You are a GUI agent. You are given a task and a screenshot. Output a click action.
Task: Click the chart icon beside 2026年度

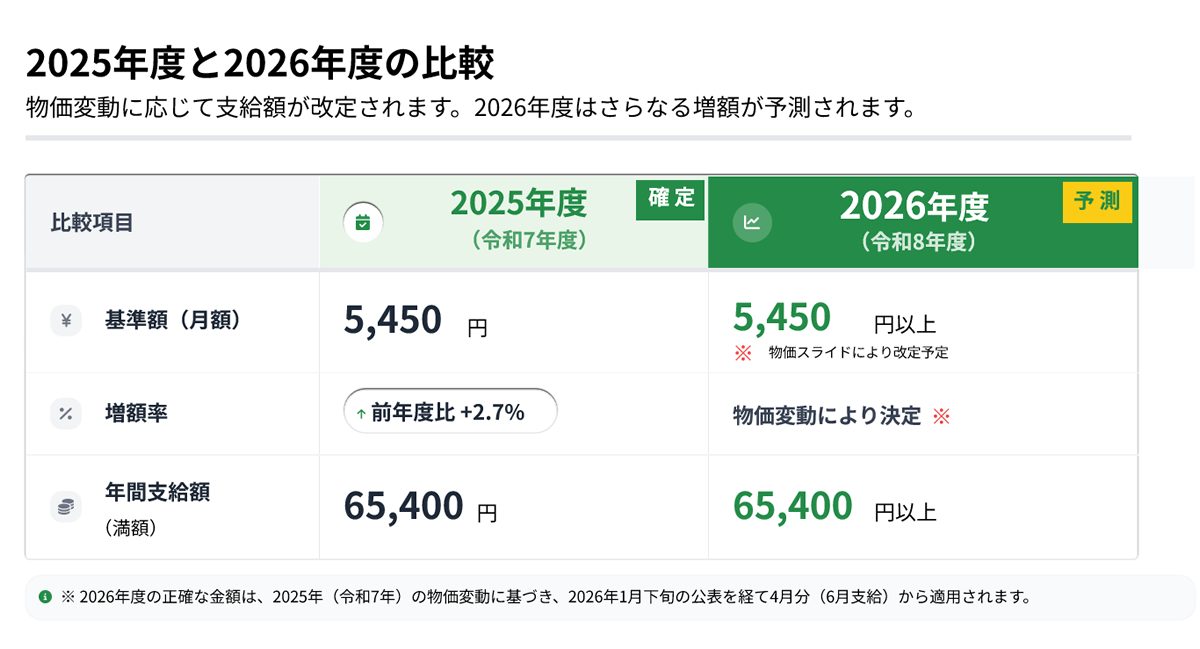(x=752, y=222)
